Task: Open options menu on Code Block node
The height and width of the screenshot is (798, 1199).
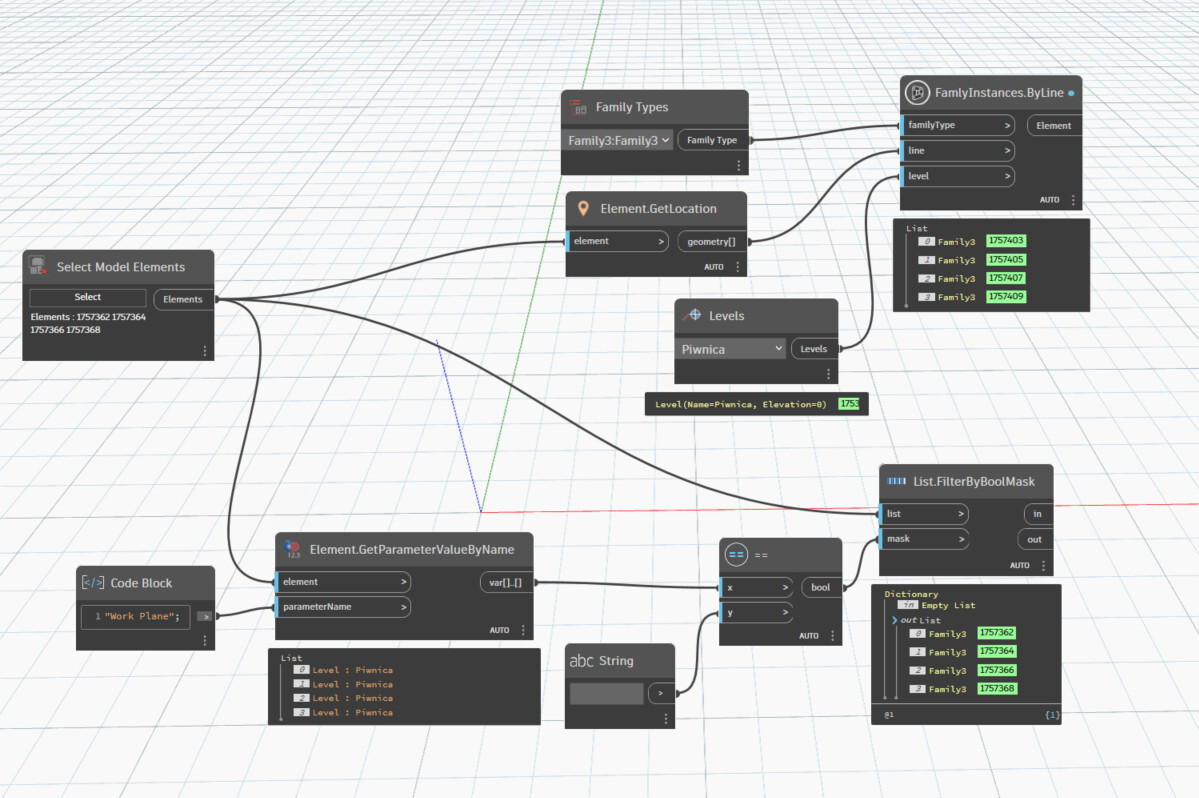Action: pos(205,641)
